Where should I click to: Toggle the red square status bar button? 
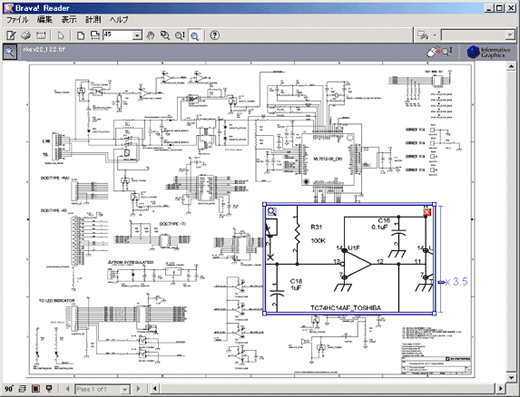[36, 389]
